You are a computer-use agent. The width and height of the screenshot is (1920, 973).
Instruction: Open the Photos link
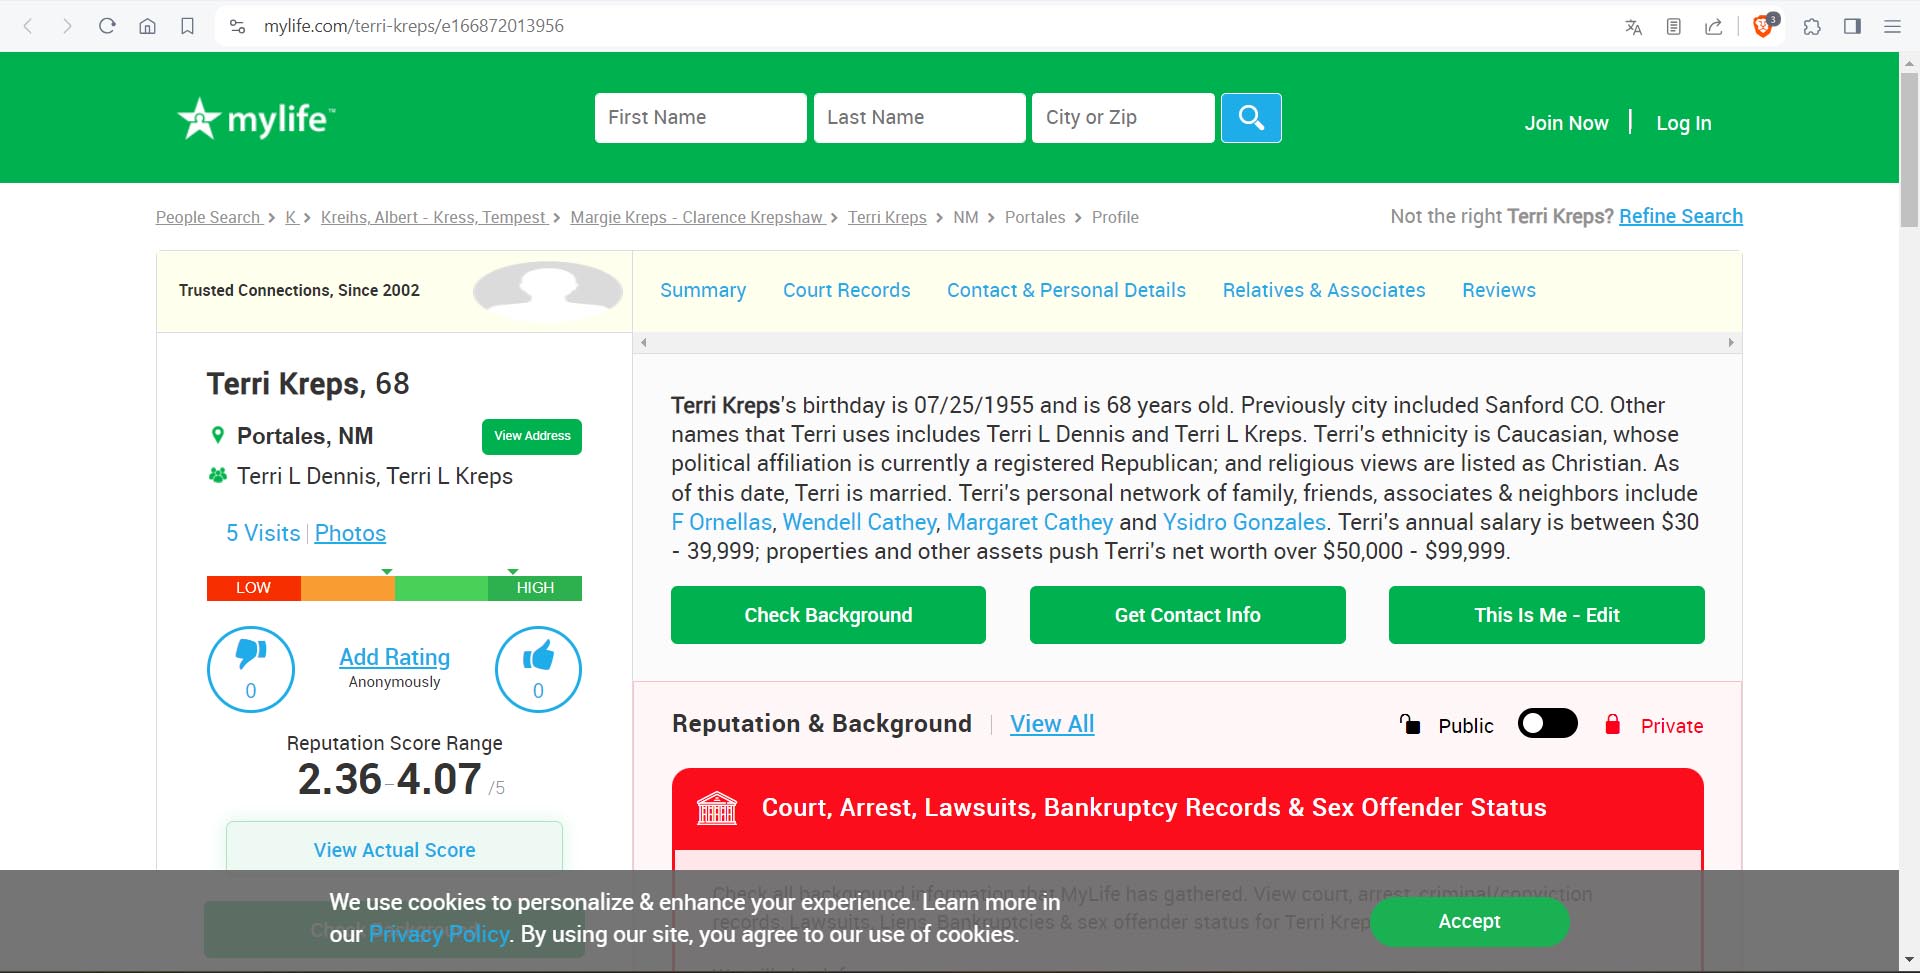tap(350, 533)
